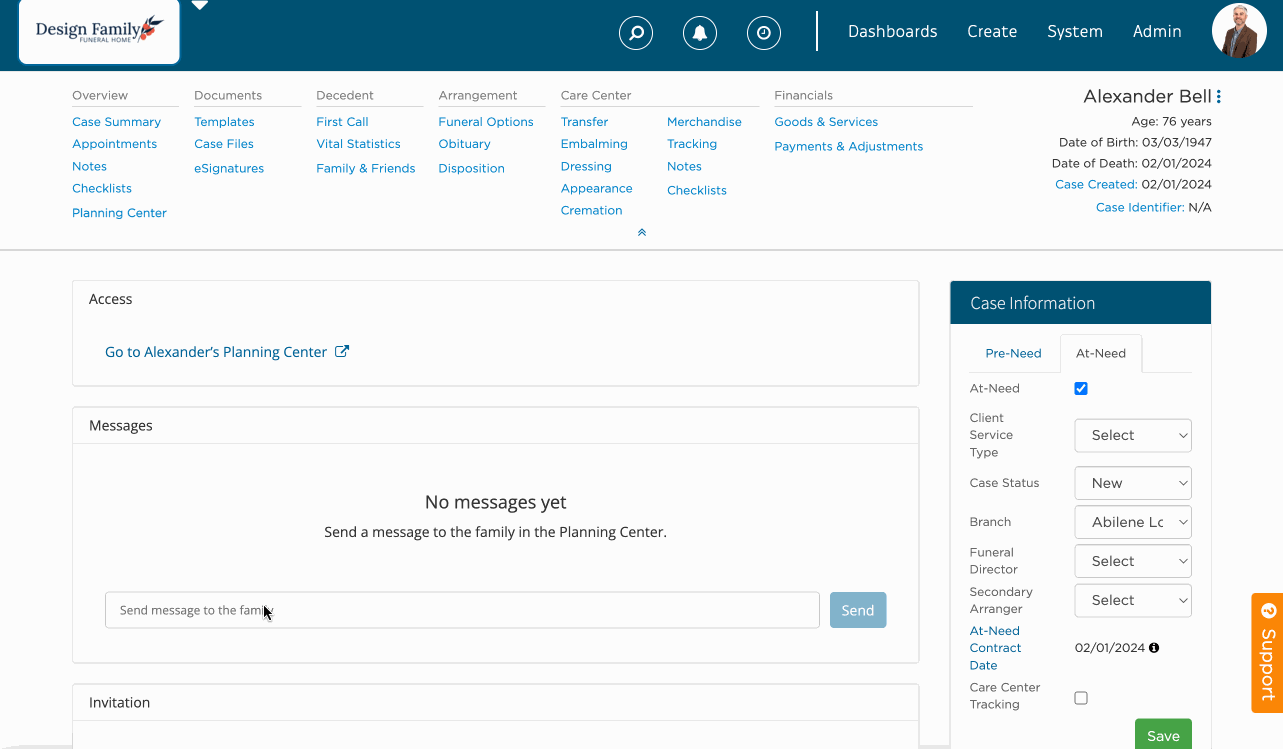
Task: View notifications via the bell icon
Action: coord(700,32)
